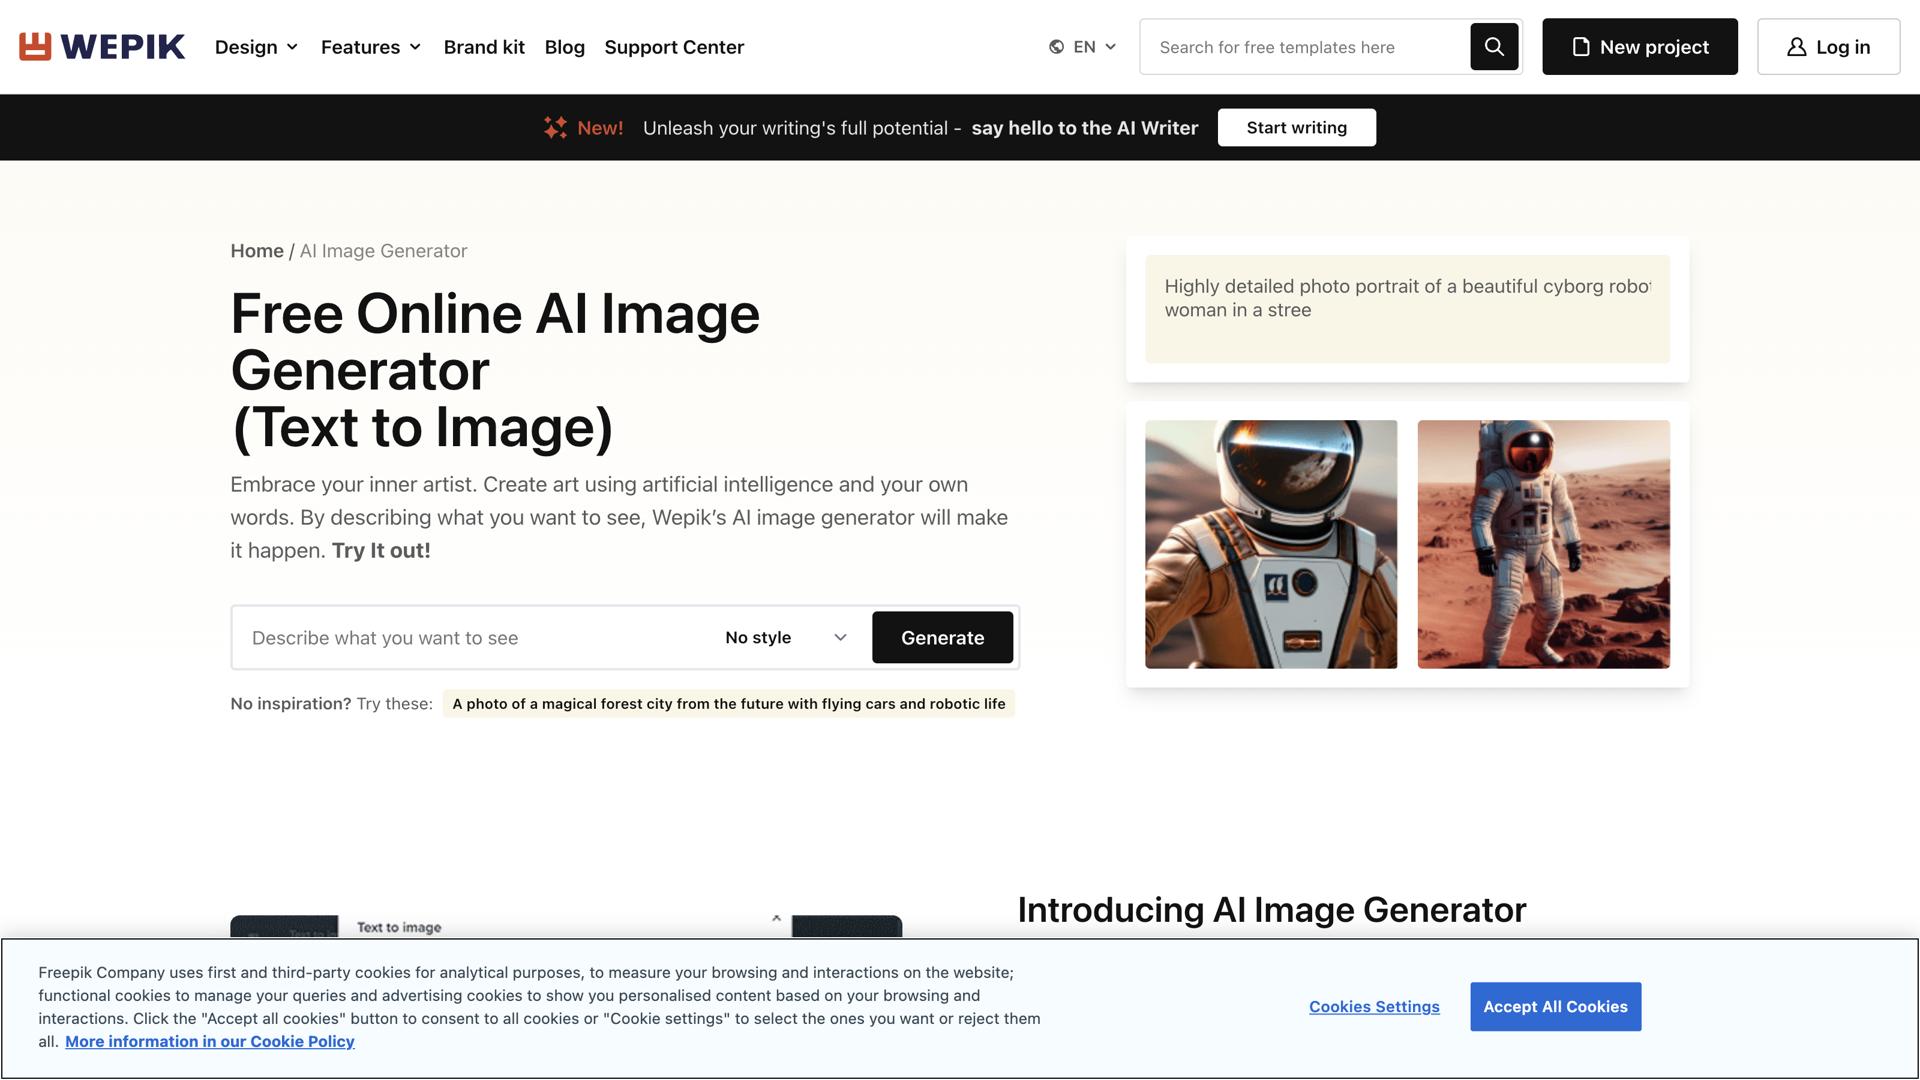This screenshot has height=1080, width=1920.
Task: Open Cookies Settings
Action: tap(1374, 1007)
